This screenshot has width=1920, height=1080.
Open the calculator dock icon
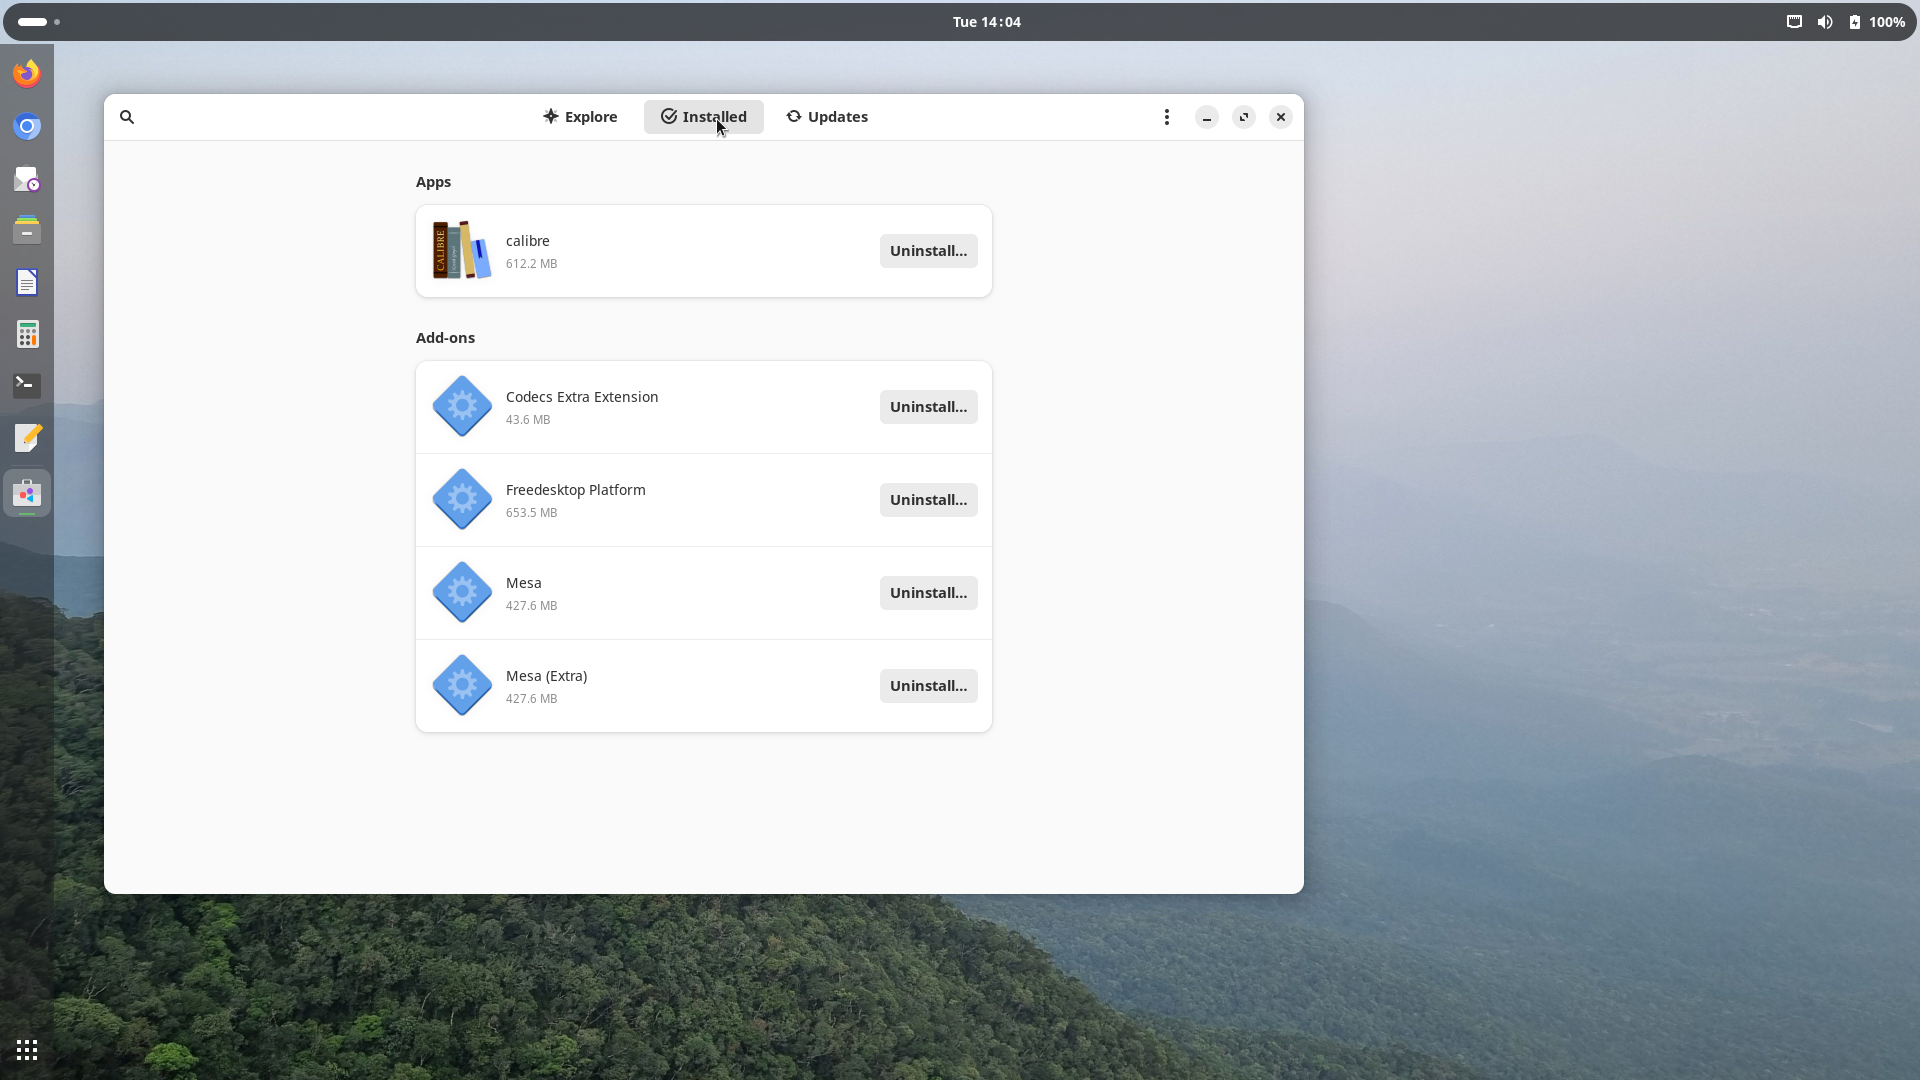pos(27,334)
